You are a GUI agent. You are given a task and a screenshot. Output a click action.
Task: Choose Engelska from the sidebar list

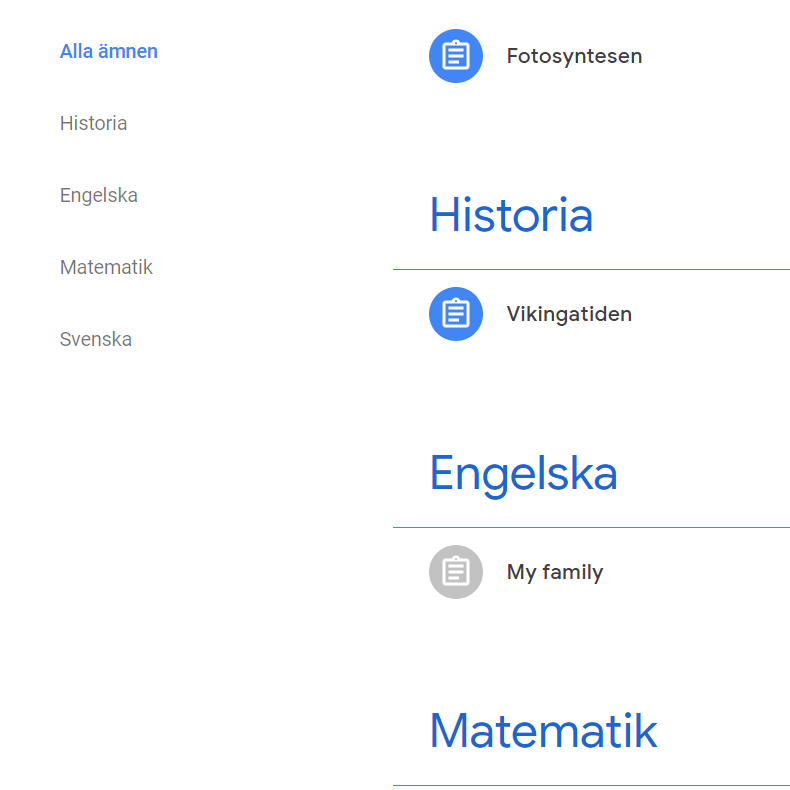[99, 195]
